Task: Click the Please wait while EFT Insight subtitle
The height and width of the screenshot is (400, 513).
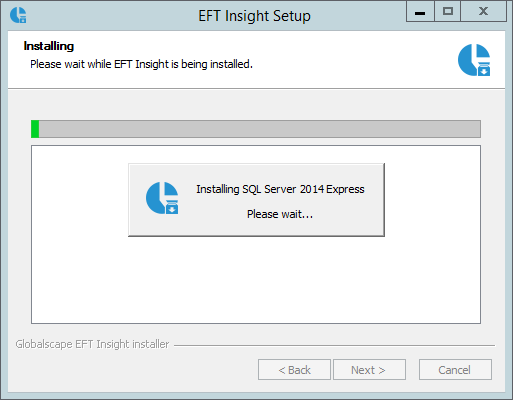Action: coord(141,64)
